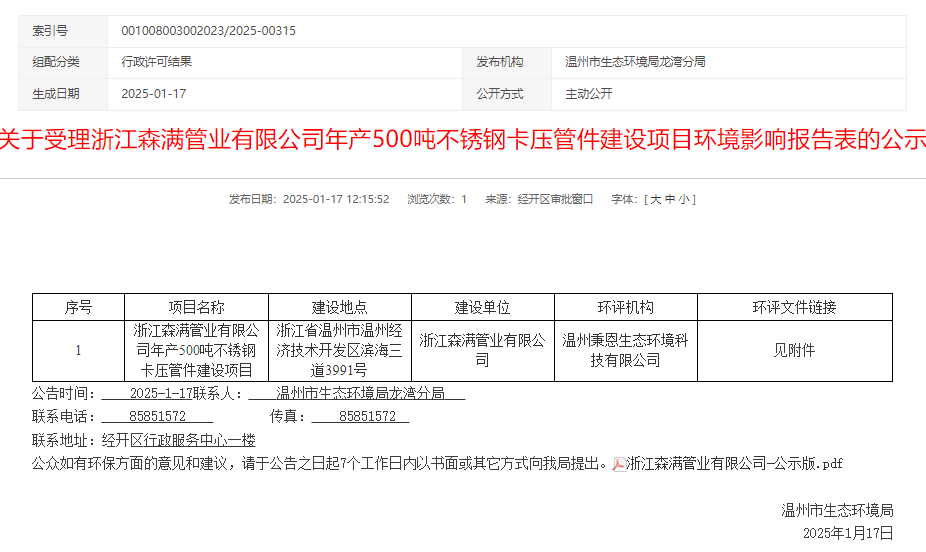Click the 公开方式 label
Image resolution: width=926 pixels, height=552 pixels.
coord(500,94)
